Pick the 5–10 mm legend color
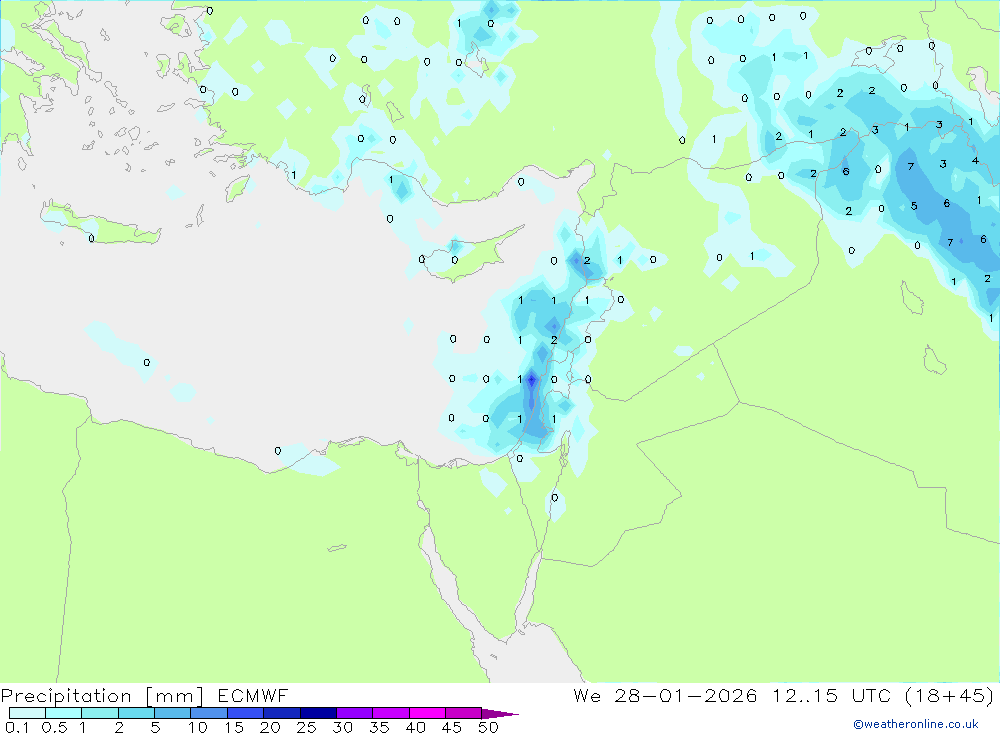The image size is (1000, 733). click(172, 713)
